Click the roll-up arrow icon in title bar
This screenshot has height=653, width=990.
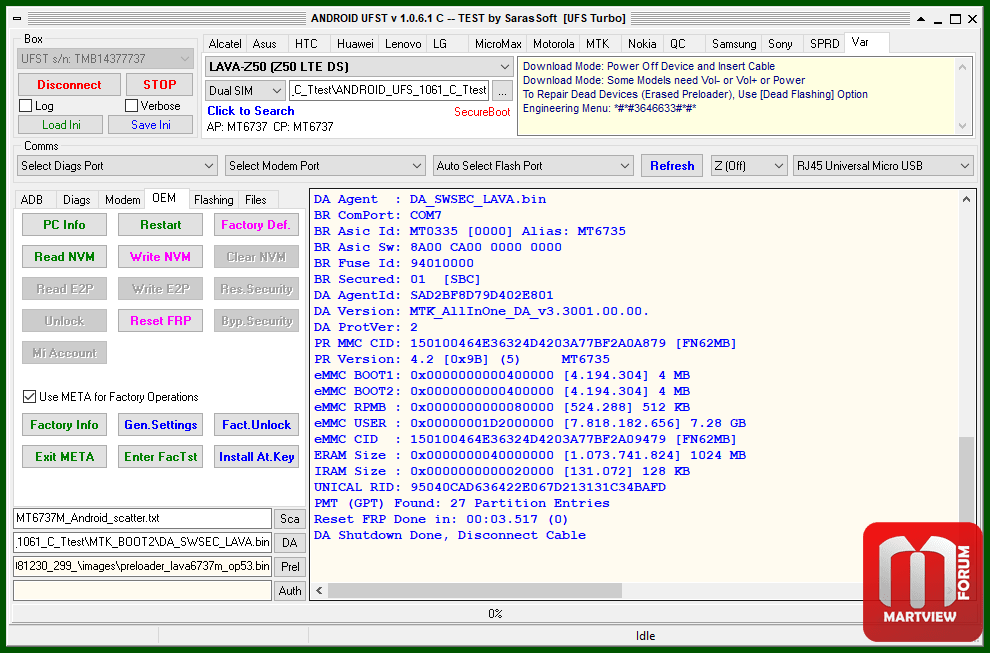pos(921,19)
